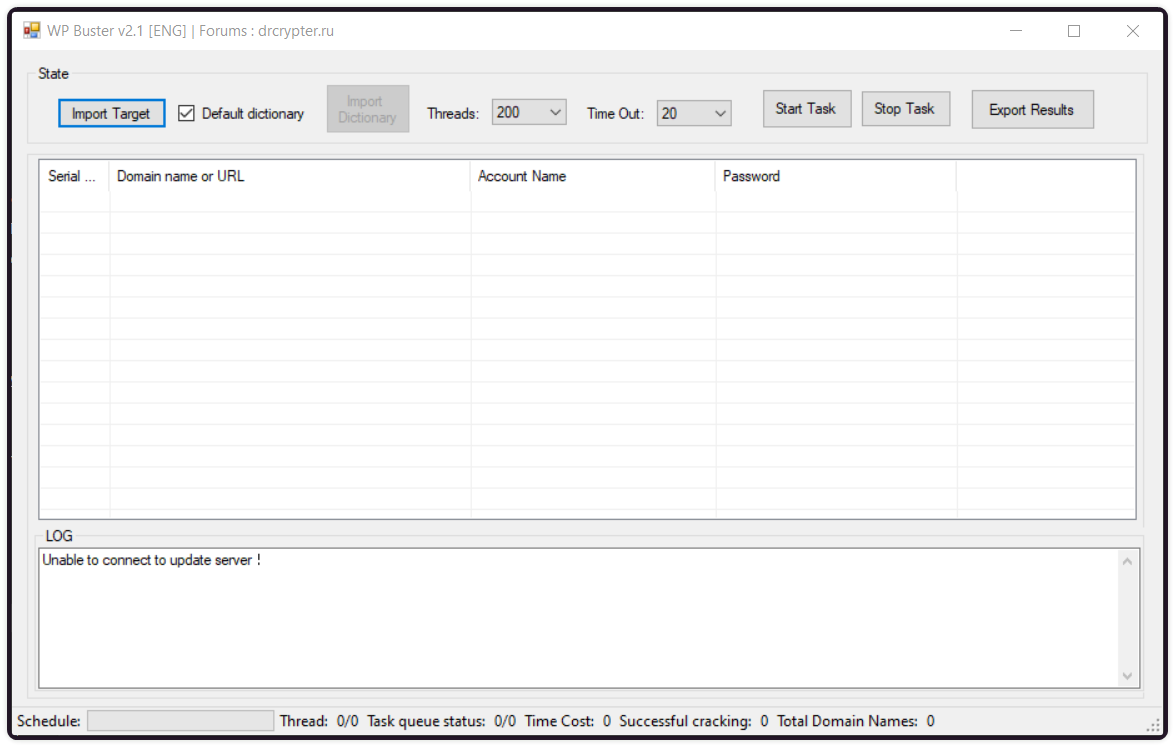Click the Schedule progress bar
The height and width of the screenshot is (747, 1175).
(x=180, y=721)
